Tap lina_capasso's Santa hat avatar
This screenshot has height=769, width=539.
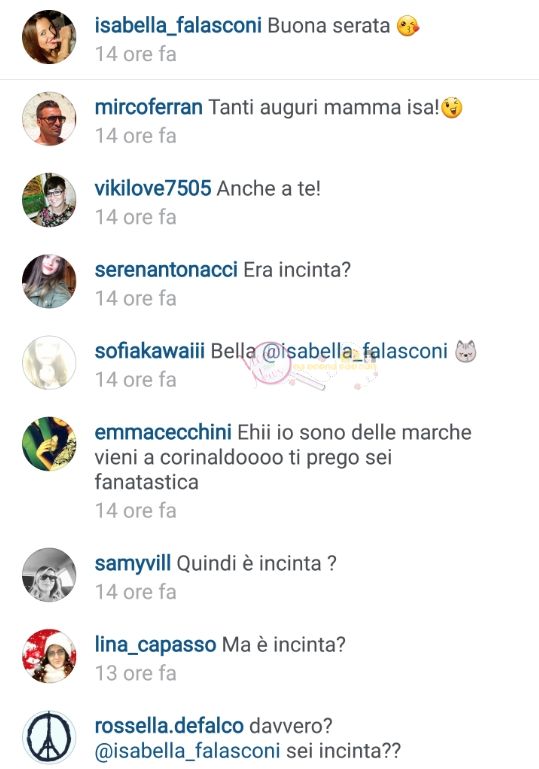[x=49, y=656]
